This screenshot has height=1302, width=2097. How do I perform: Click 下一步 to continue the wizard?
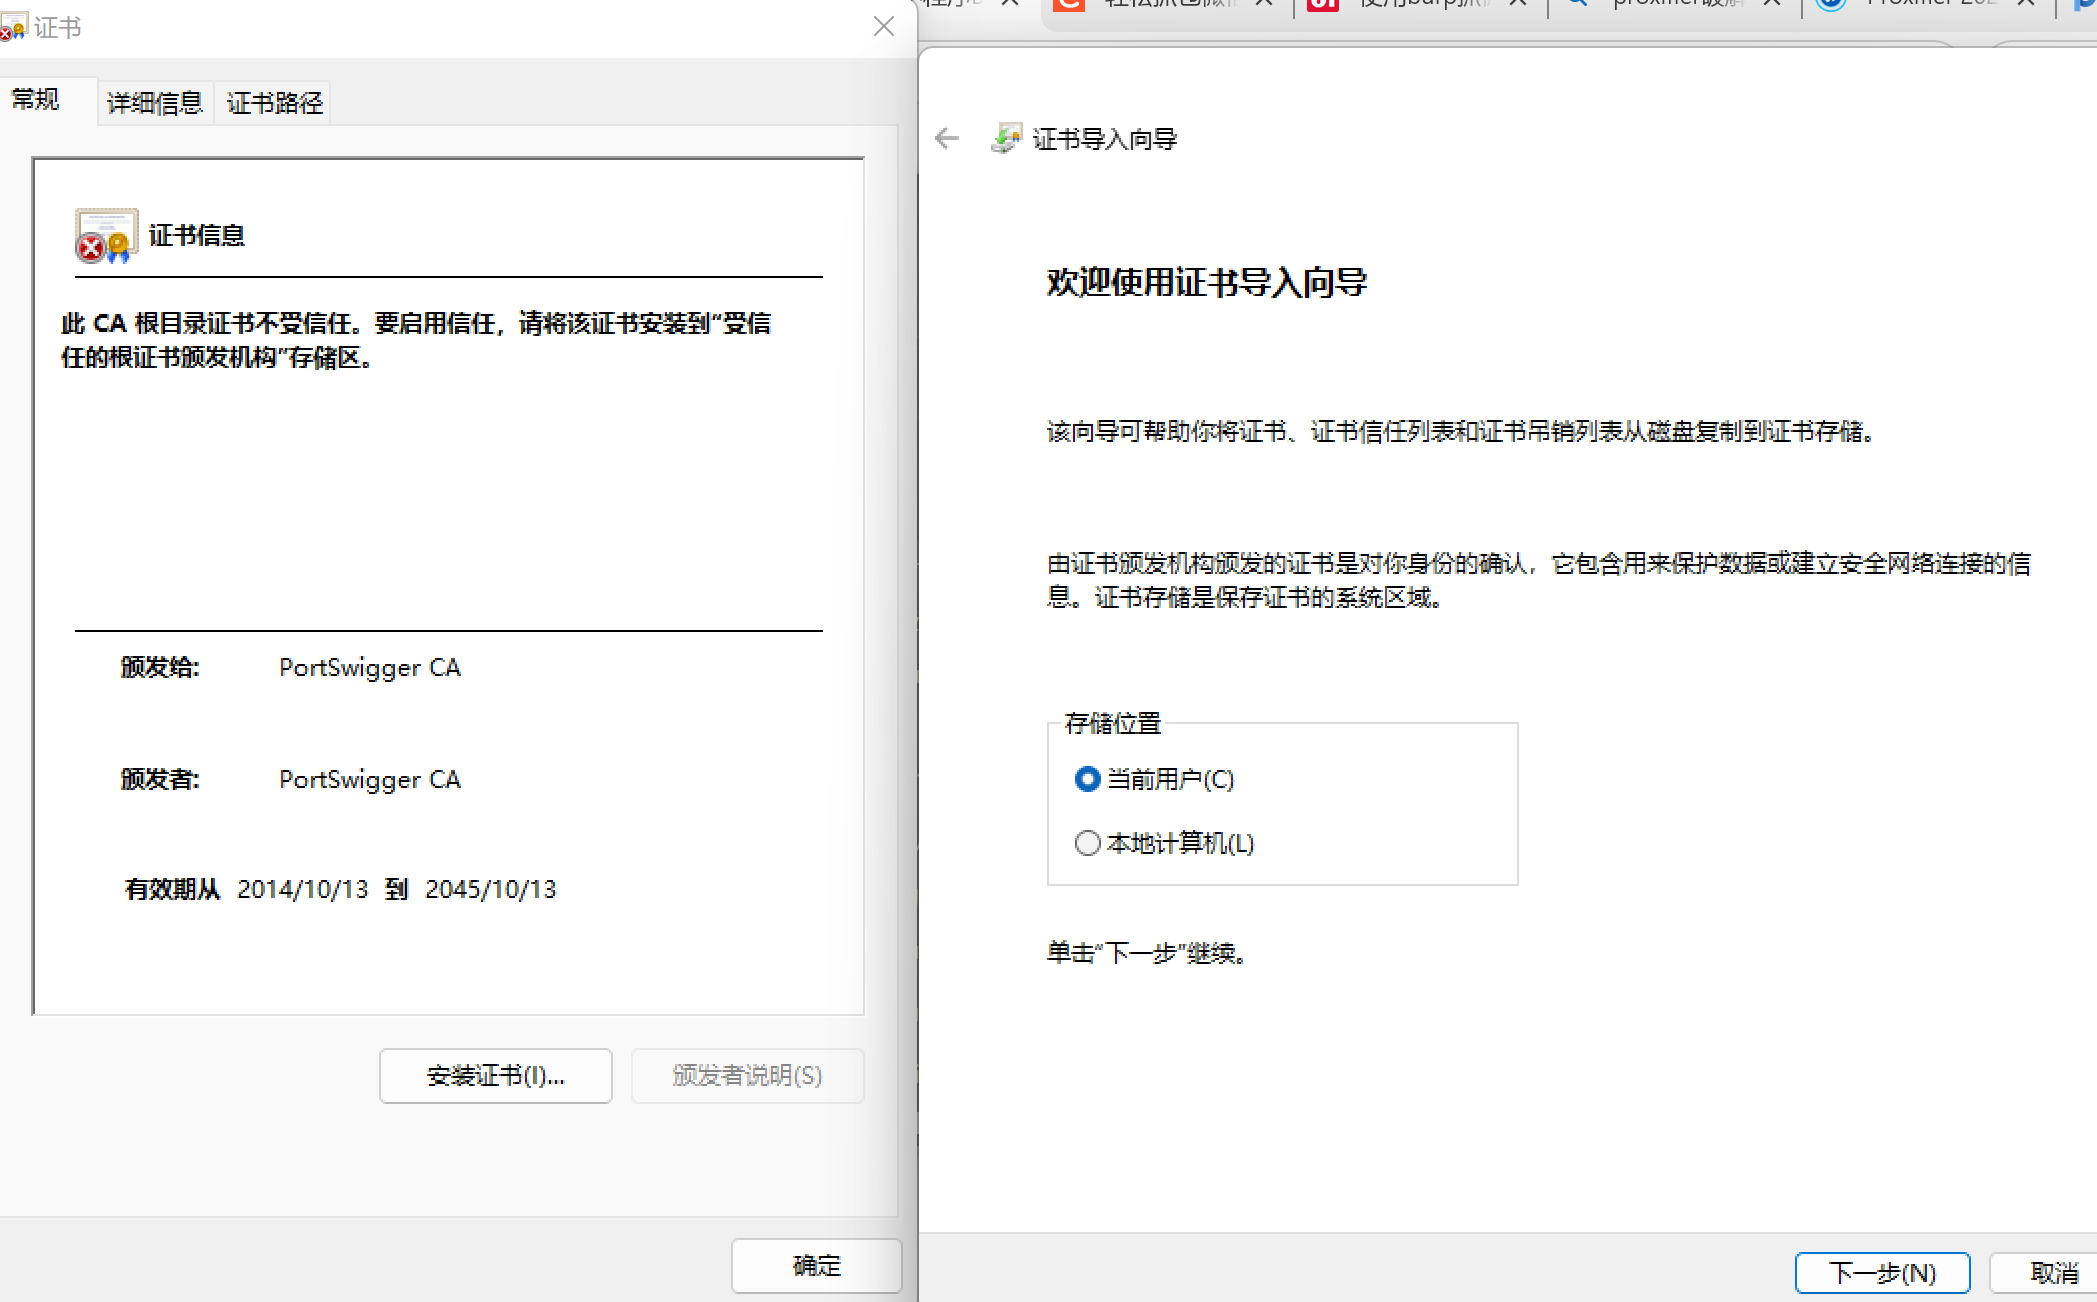point(1881,1272)
